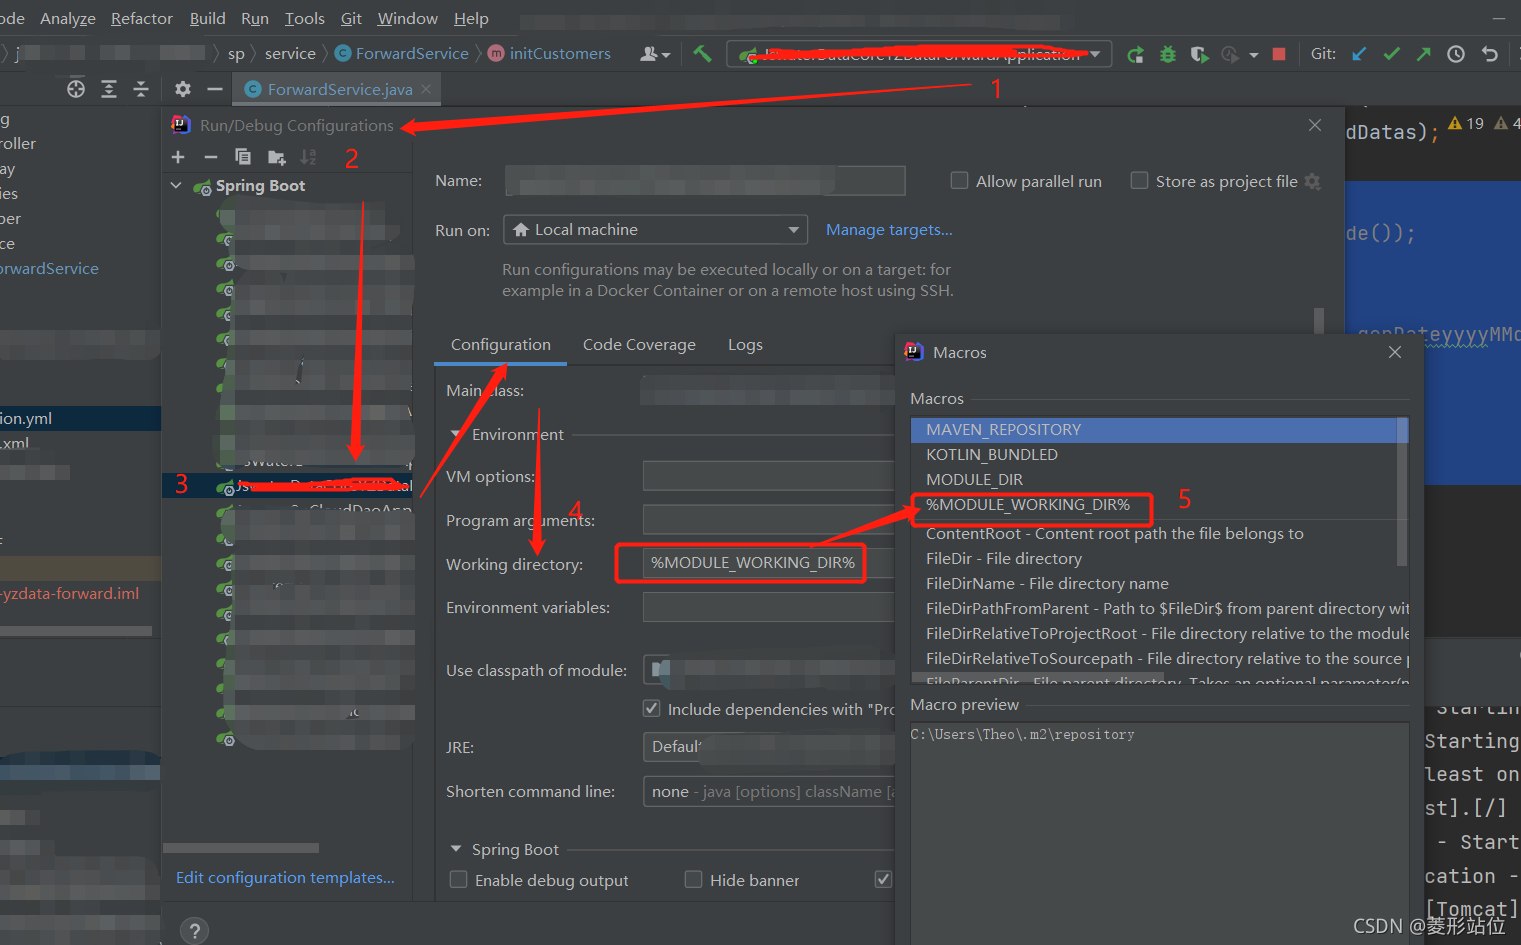
Task: Open the Shorten command line dropdown
Action: tap(769, 791)
